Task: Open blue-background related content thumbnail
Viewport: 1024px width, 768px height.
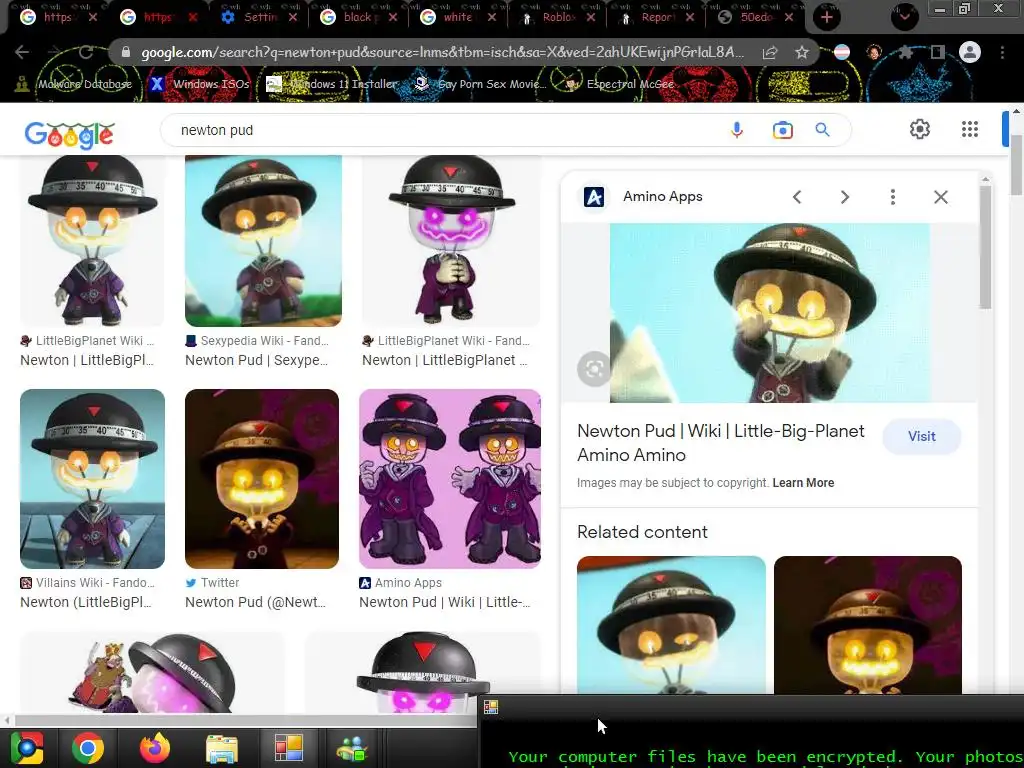Action: click(x=671, y=625)
